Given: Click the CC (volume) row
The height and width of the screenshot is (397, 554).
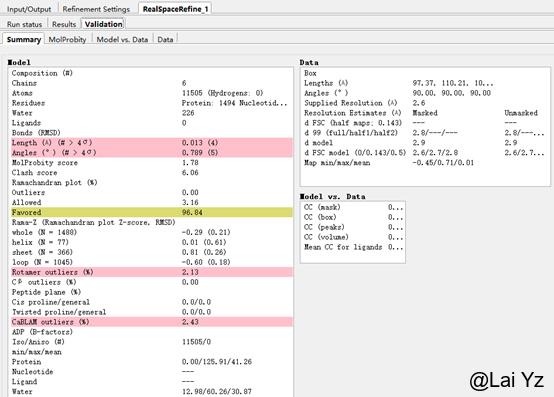Looking at the screenshot, I should point(353,237).
